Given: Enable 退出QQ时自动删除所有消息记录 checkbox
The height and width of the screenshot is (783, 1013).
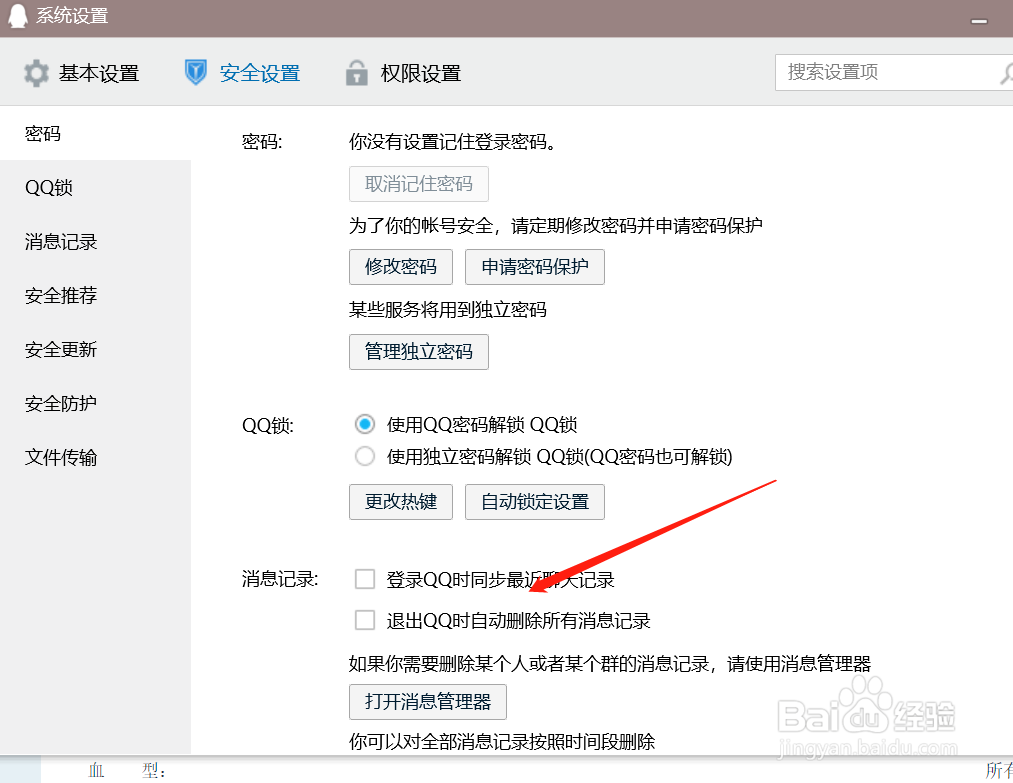Looking at the screenshot, I should (365, 620).
